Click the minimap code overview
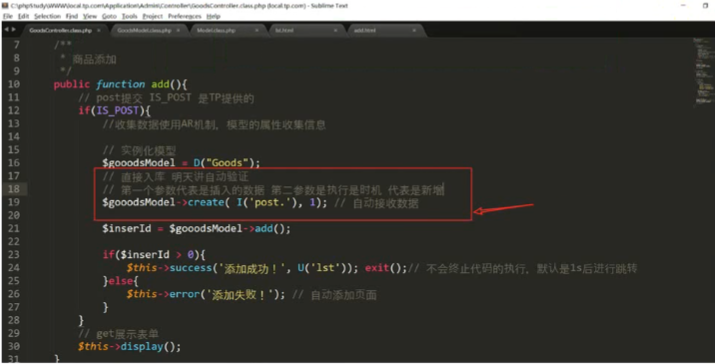The width and height of the screenshot is (715, 364). point(703,72)
